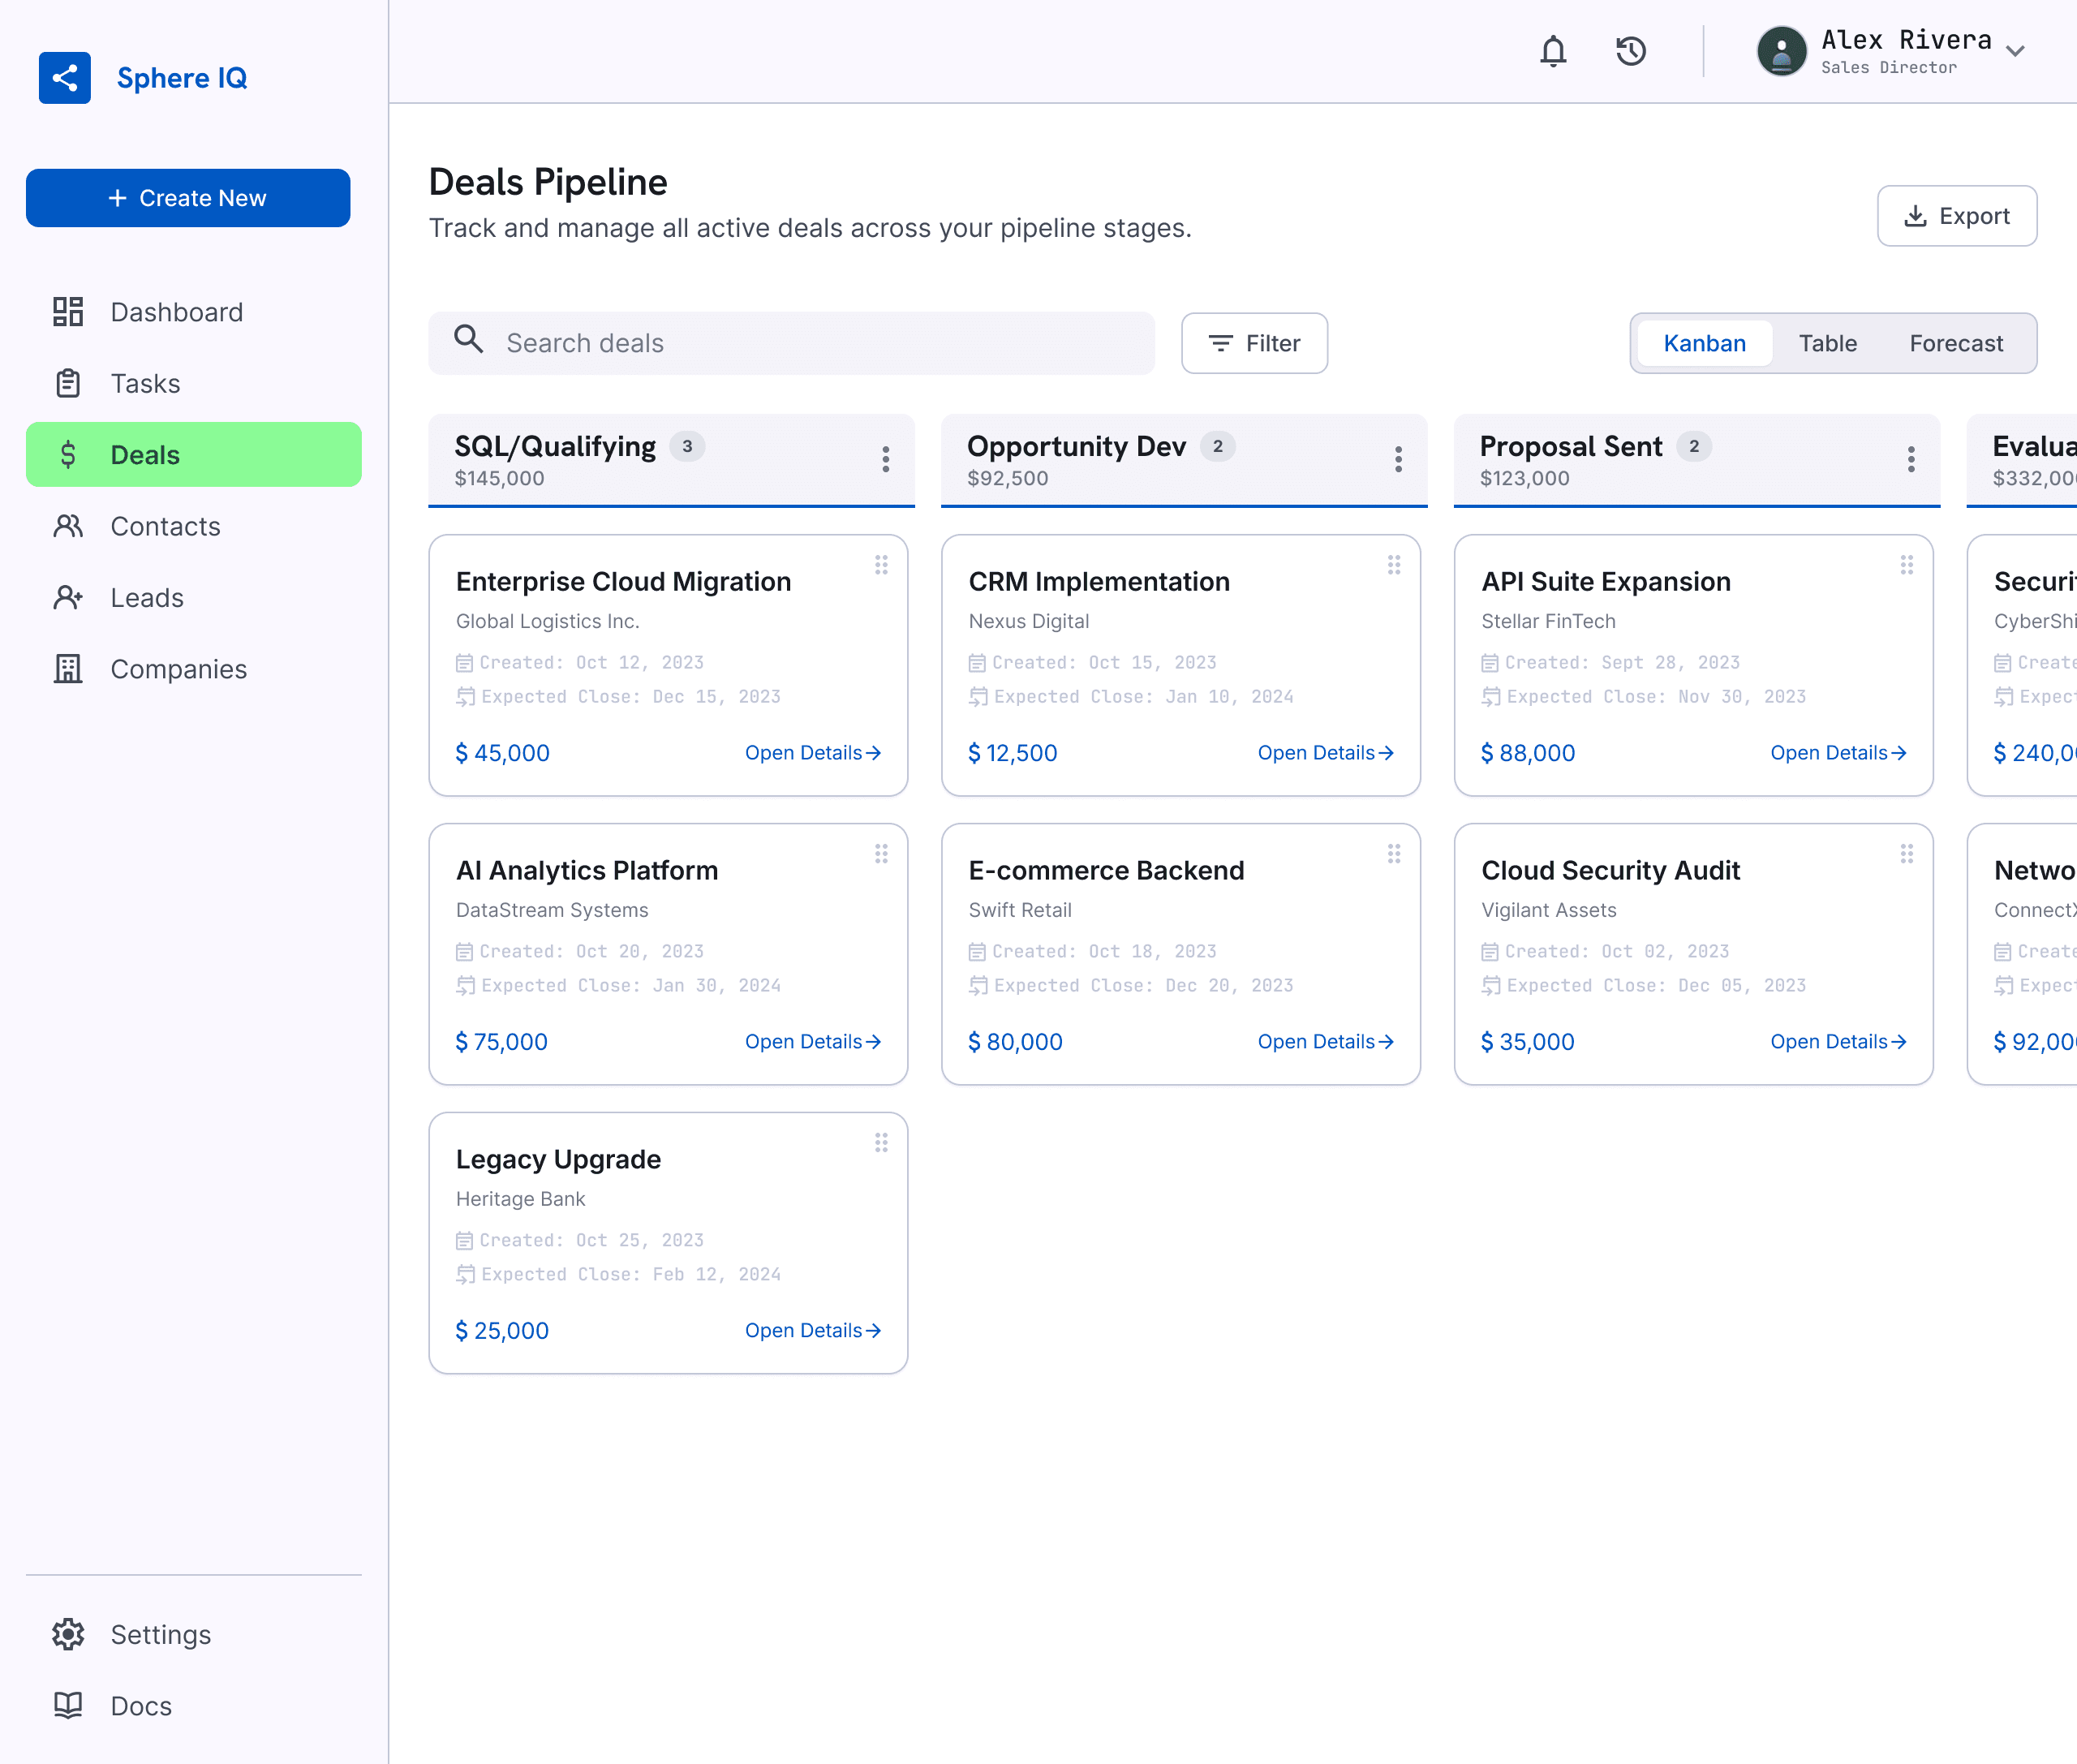Open details for Enterprise Cloud Migration
Screen dimensions: 2077x1764
point(813,753)
